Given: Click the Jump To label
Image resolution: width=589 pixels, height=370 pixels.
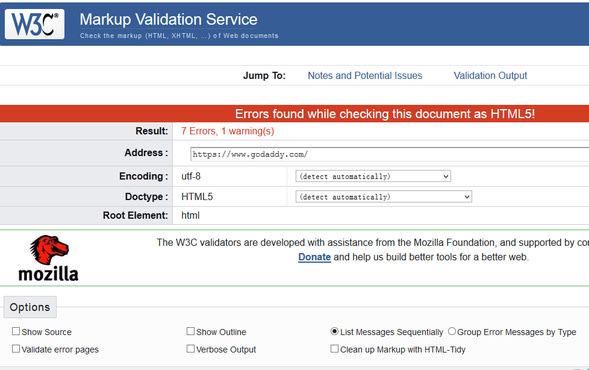Looking at the screenshot, I should coord(264,76).
